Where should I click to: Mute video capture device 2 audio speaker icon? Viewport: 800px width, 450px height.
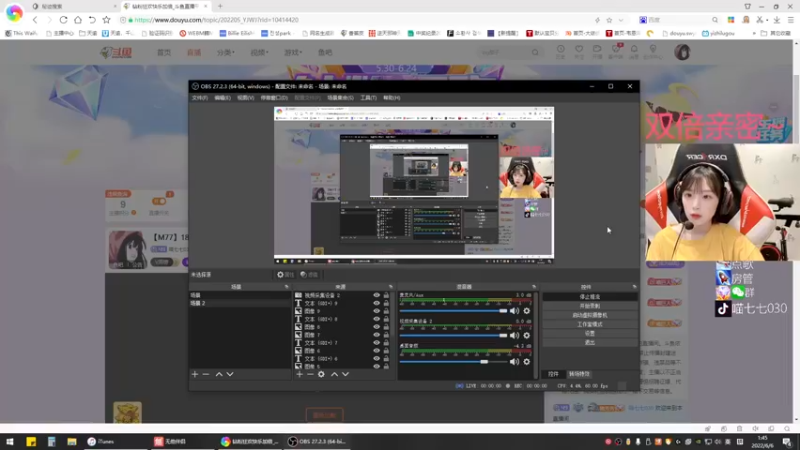point(514,335)
